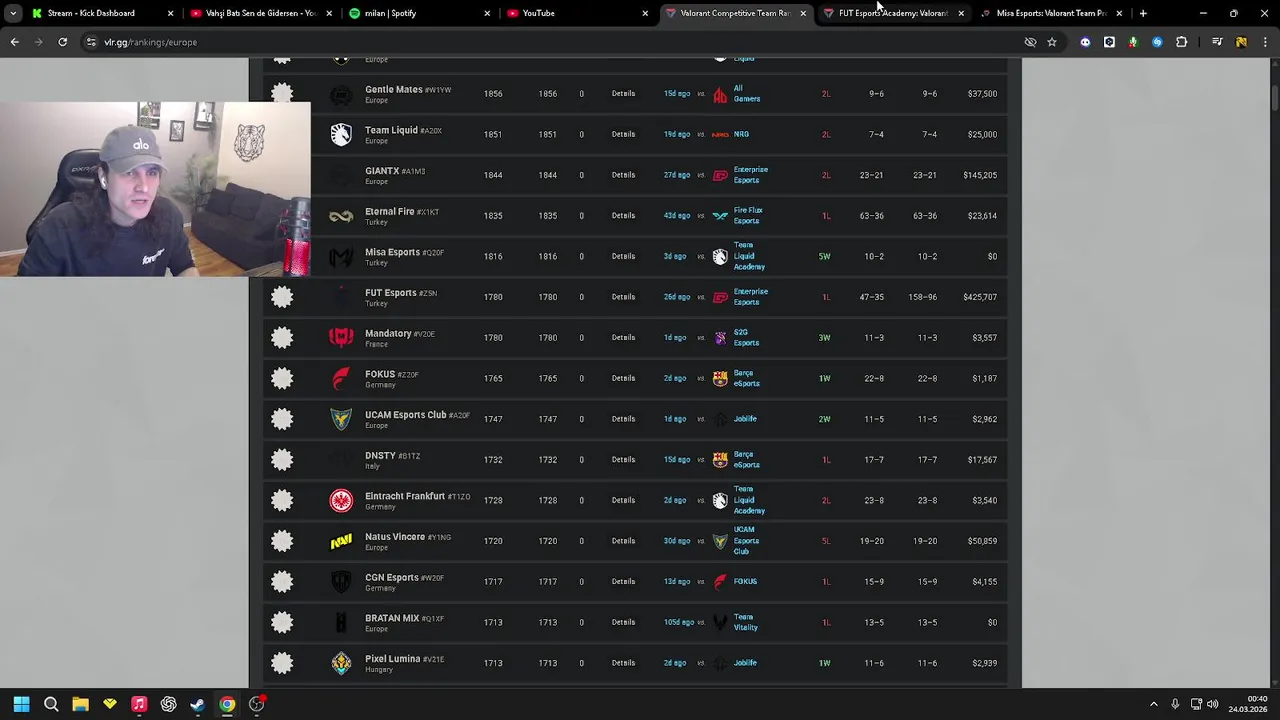
Task: Click the tracking protection eye icon
Action: tap(1030, 42)
